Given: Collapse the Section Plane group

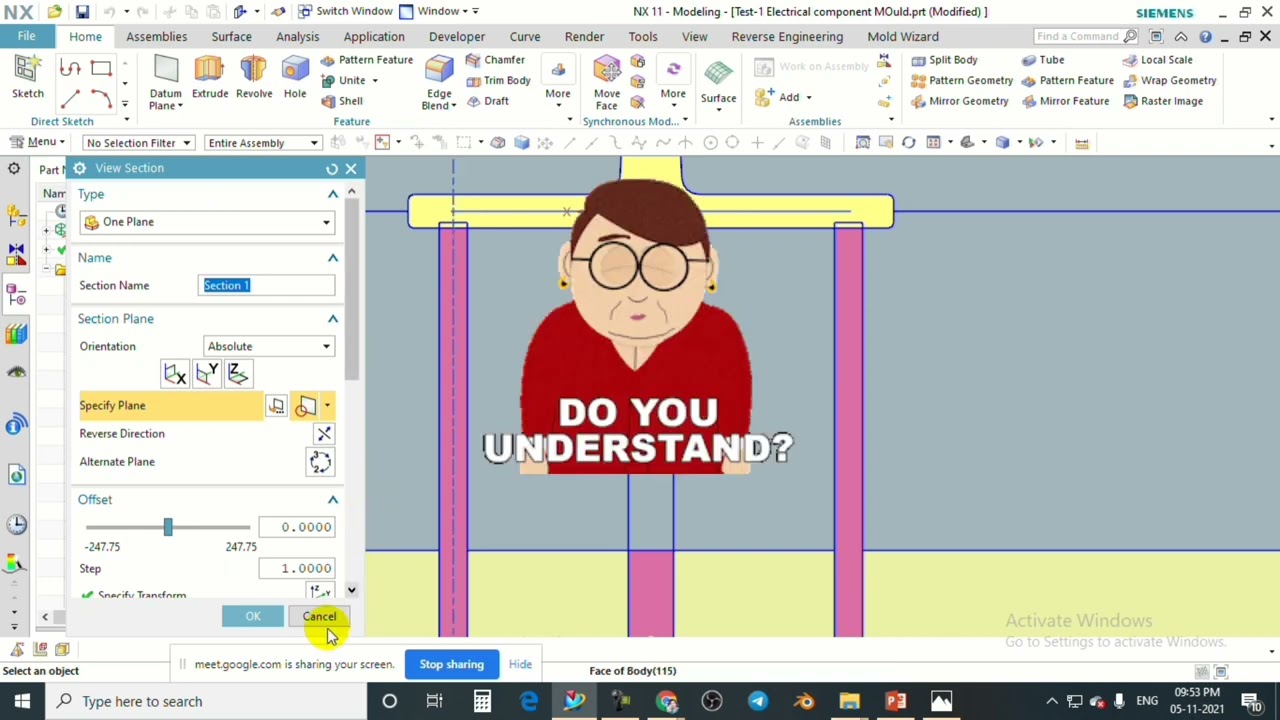Looking at the screenshot, I should (333, 319).
